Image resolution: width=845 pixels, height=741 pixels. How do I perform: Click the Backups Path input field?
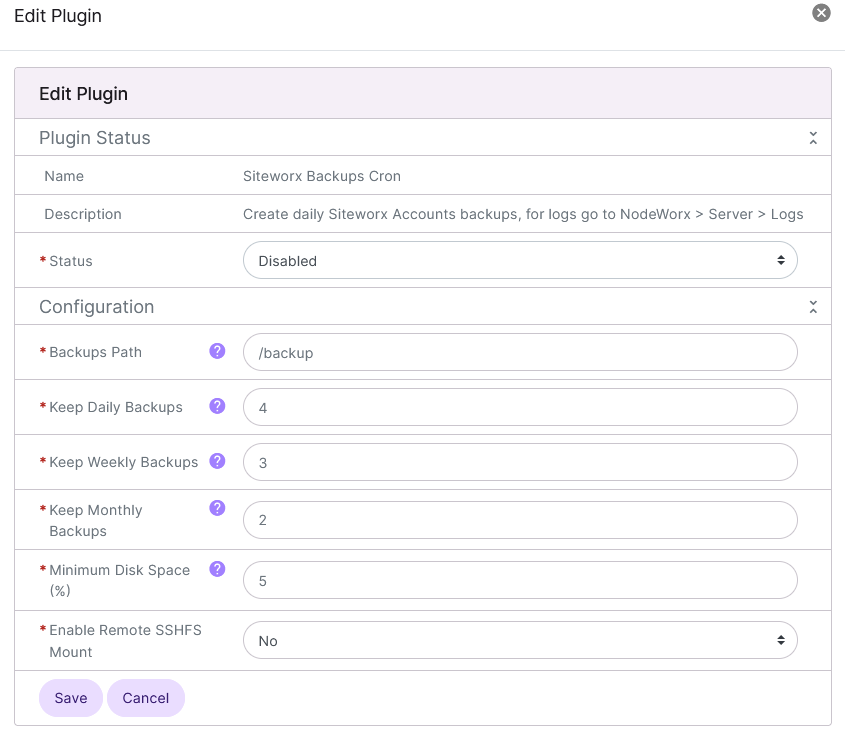click(x=520, y=352)
